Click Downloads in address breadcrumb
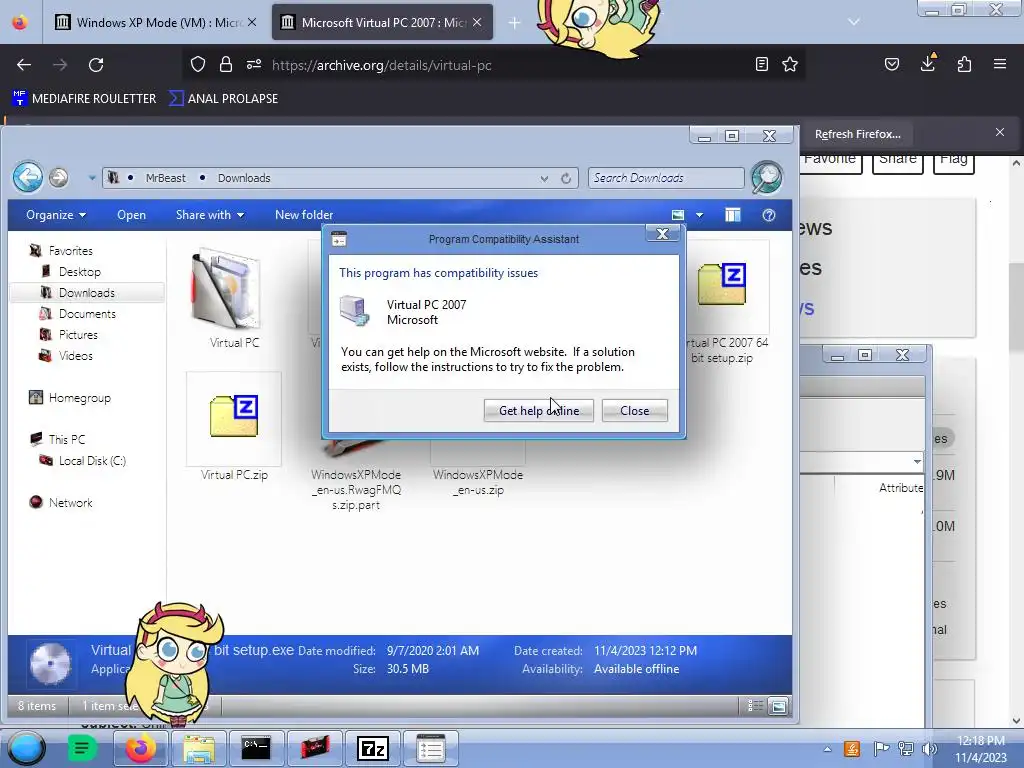This screenshot has height=768, width=1024. tap(244, 178)
